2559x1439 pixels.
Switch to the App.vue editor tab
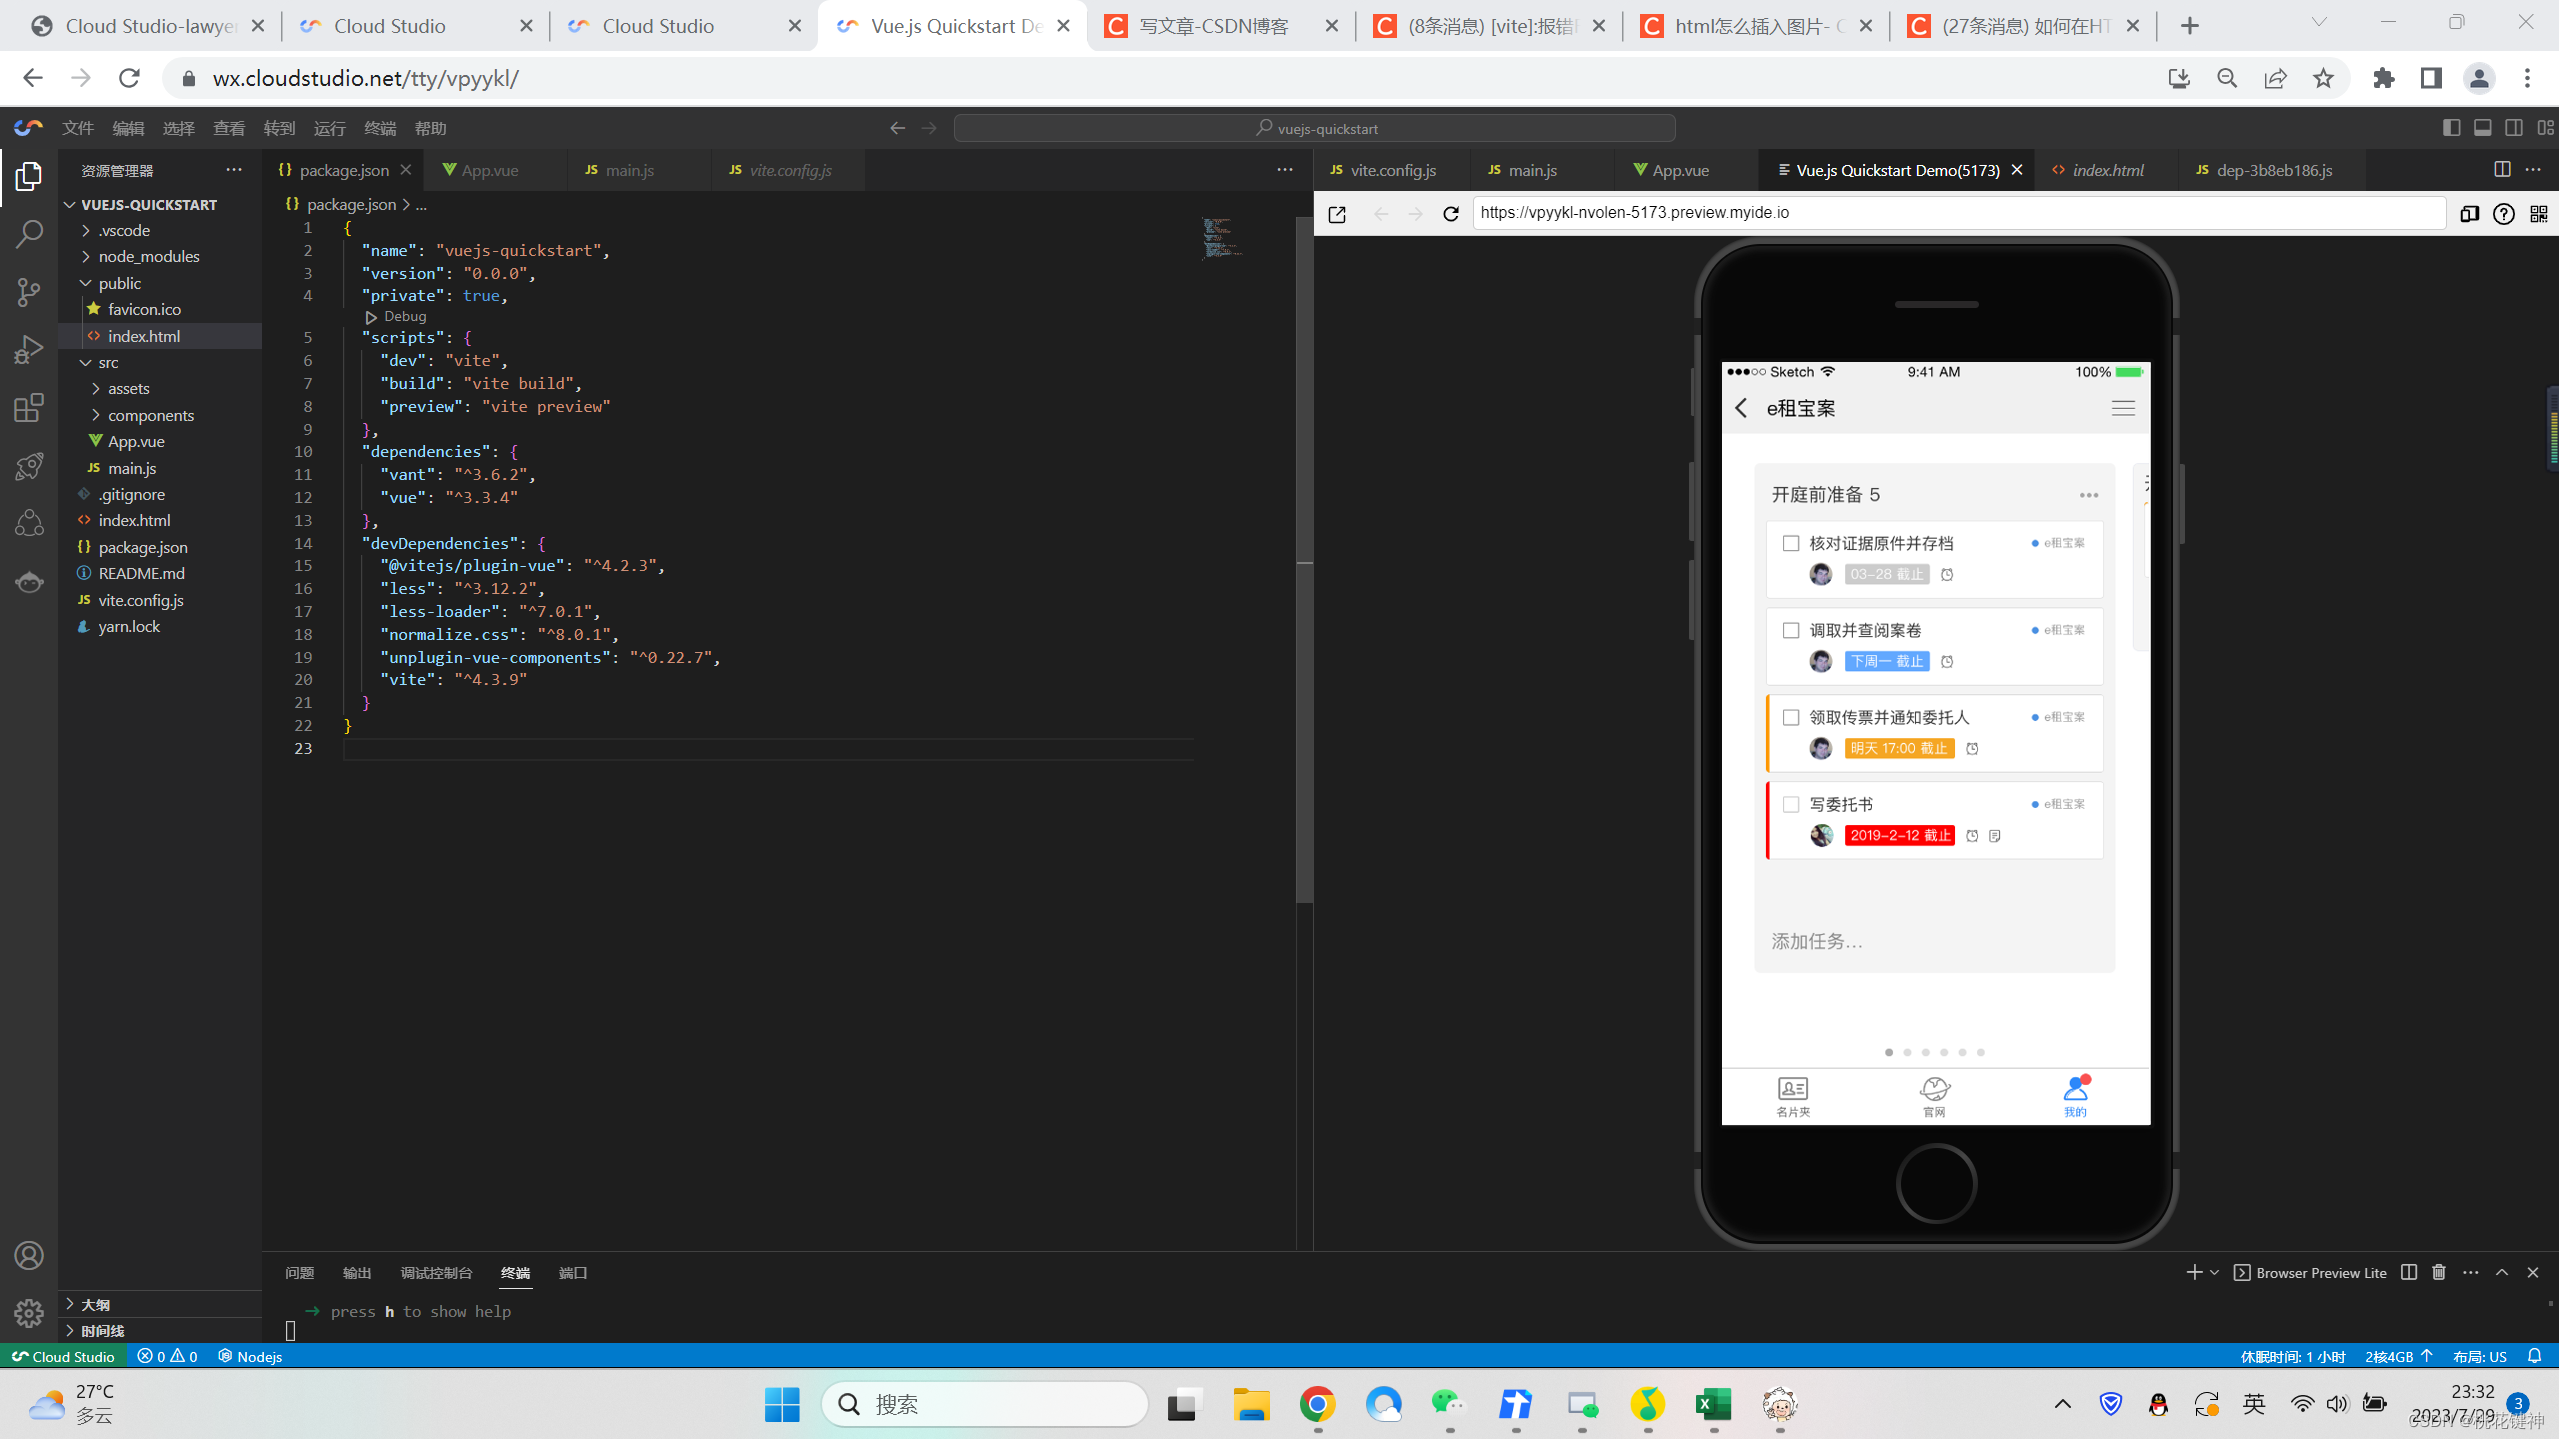(489, 170)
